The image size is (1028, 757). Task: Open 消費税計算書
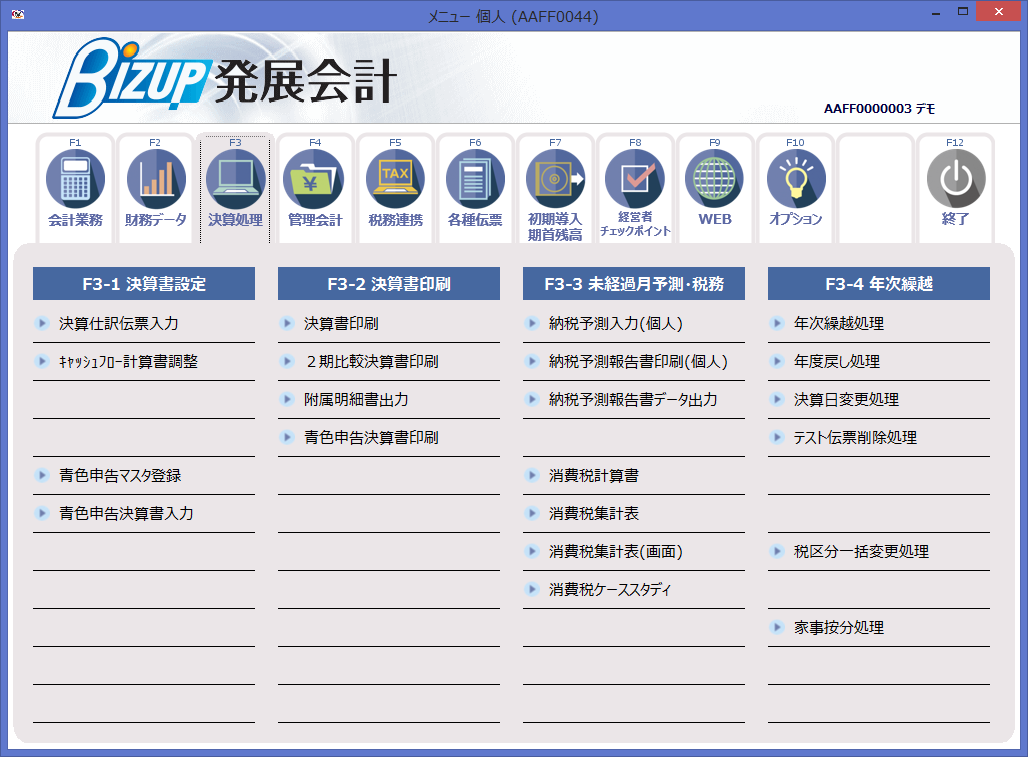(584, 475)
